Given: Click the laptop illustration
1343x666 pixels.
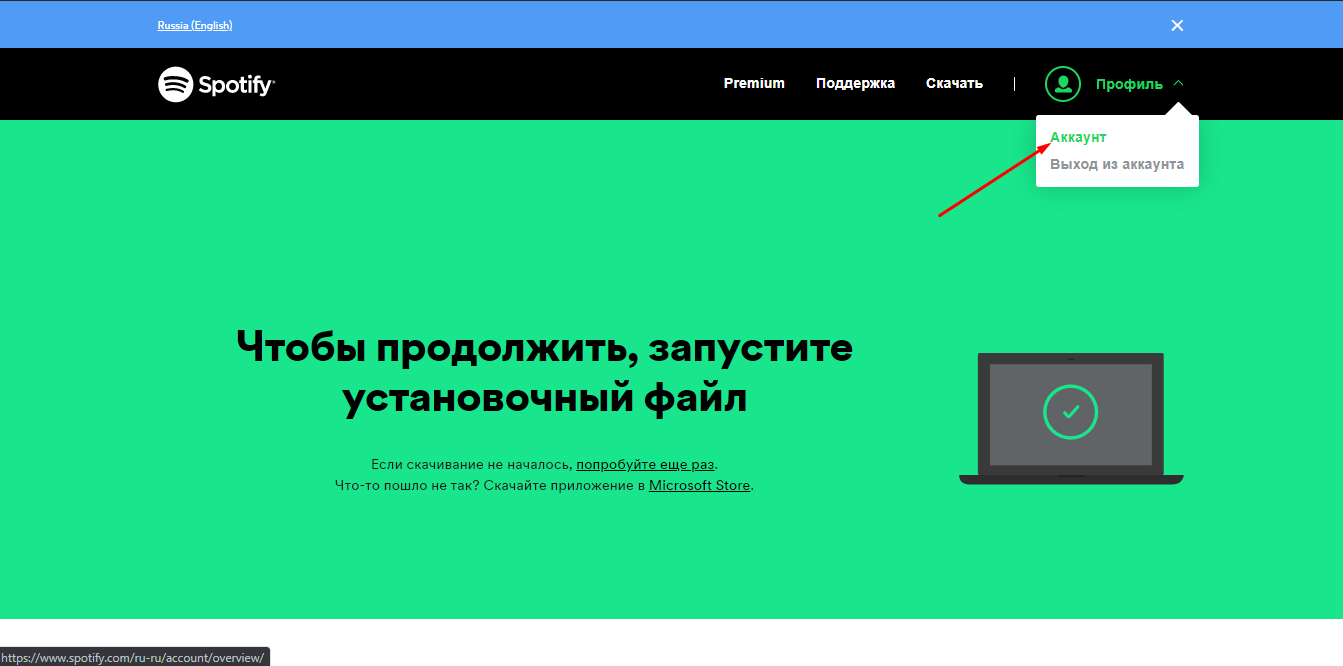Looking at the screenshot, I should pyautogui.click(x=1070, y=418).
